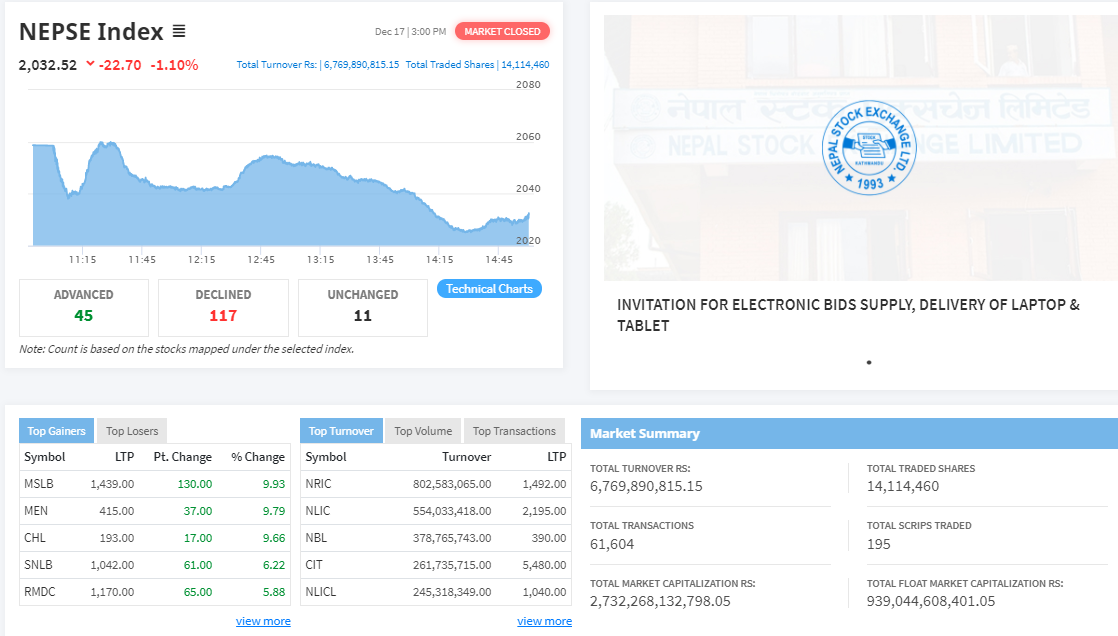Click the Market Summary turnover value 6,769,890,815.15

(646, 486)
